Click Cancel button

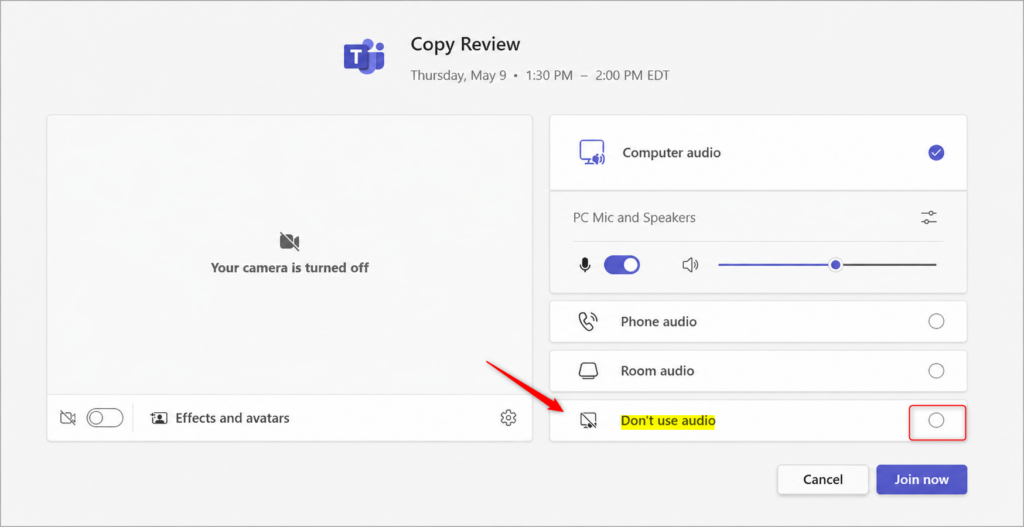[x=823, y=480]
